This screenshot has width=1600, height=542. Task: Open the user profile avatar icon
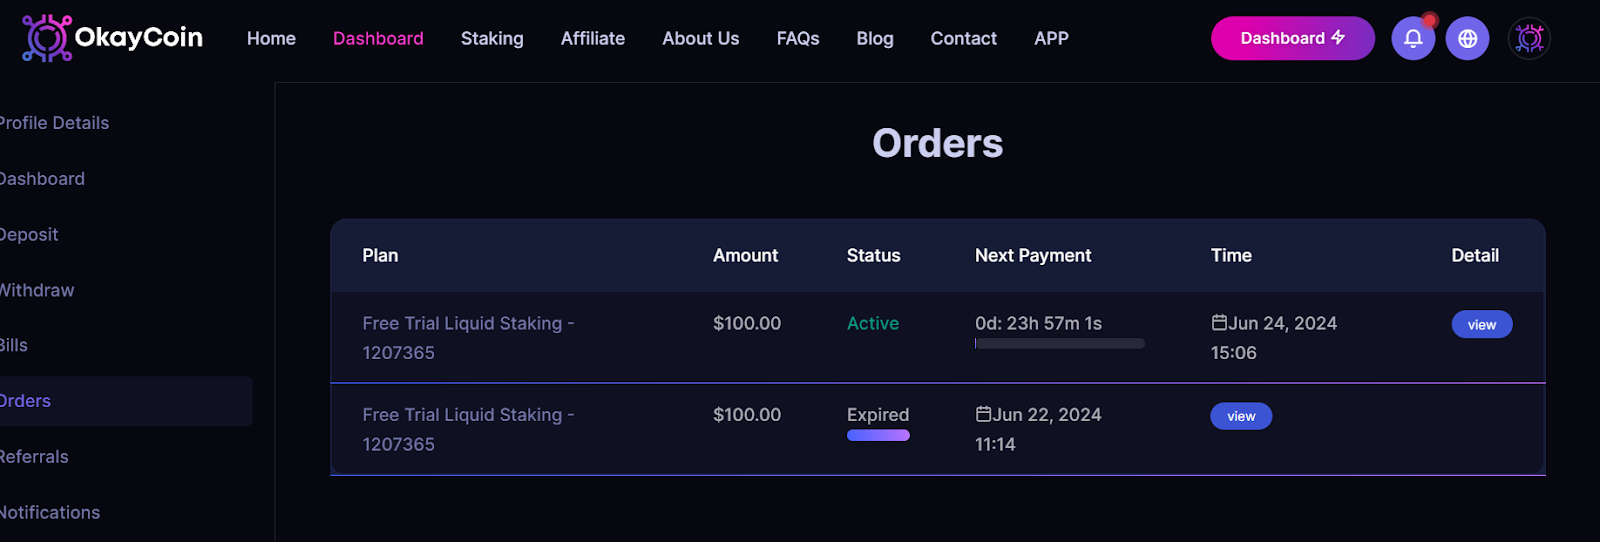pyautogui.click(x=1529, y=38)
